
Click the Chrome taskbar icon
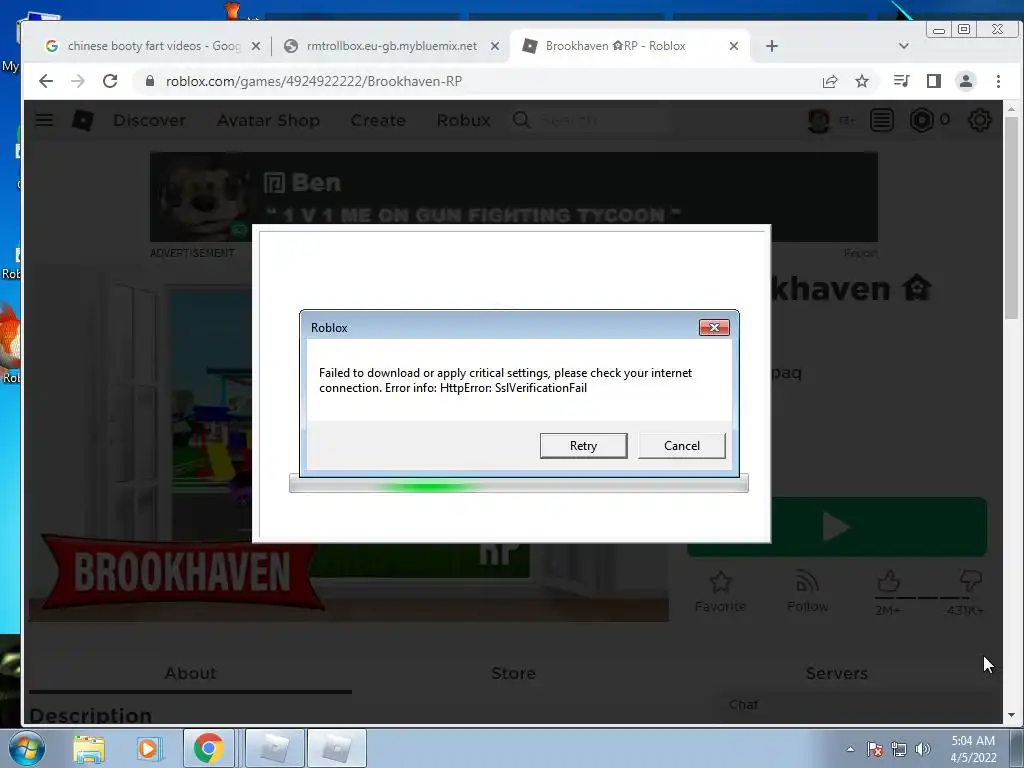tap(208, 748)
